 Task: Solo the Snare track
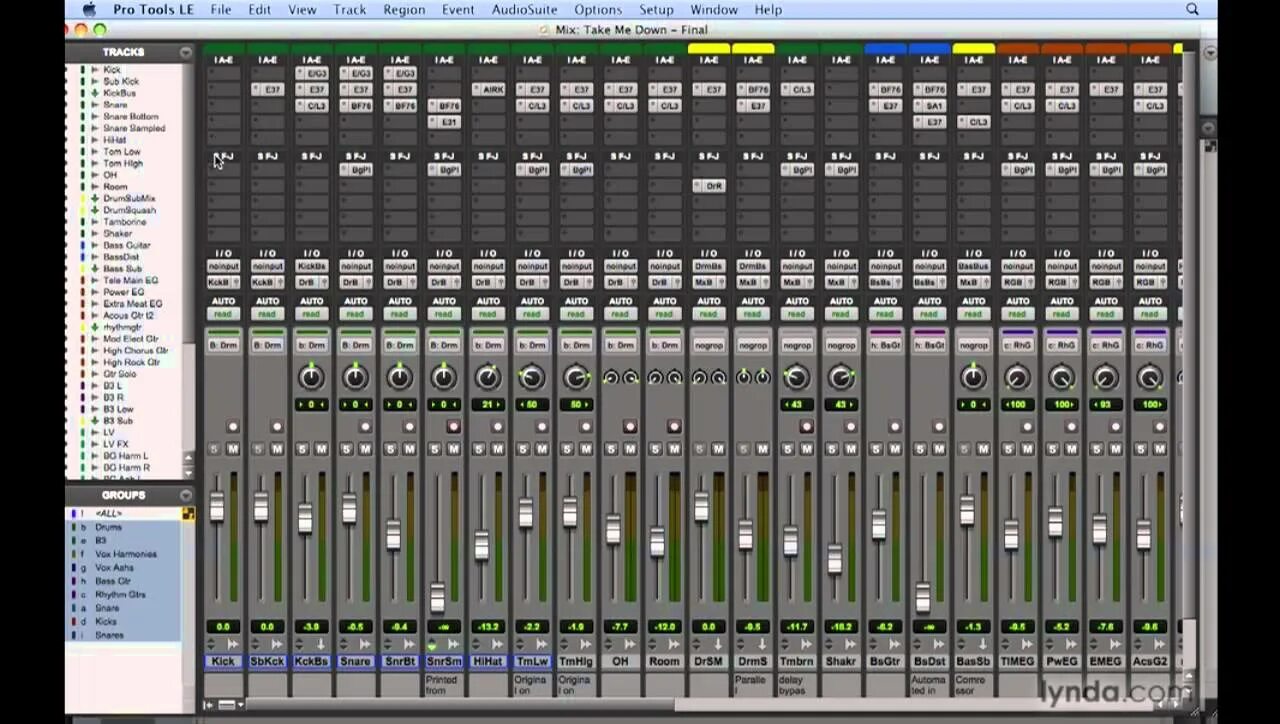click(346, 449)
